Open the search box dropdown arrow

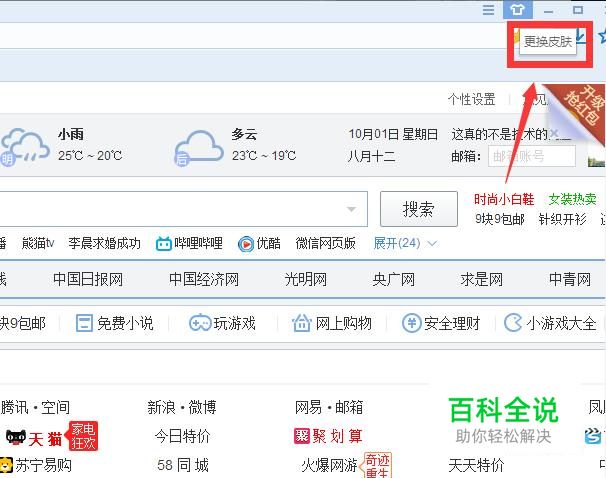(351, 209)
